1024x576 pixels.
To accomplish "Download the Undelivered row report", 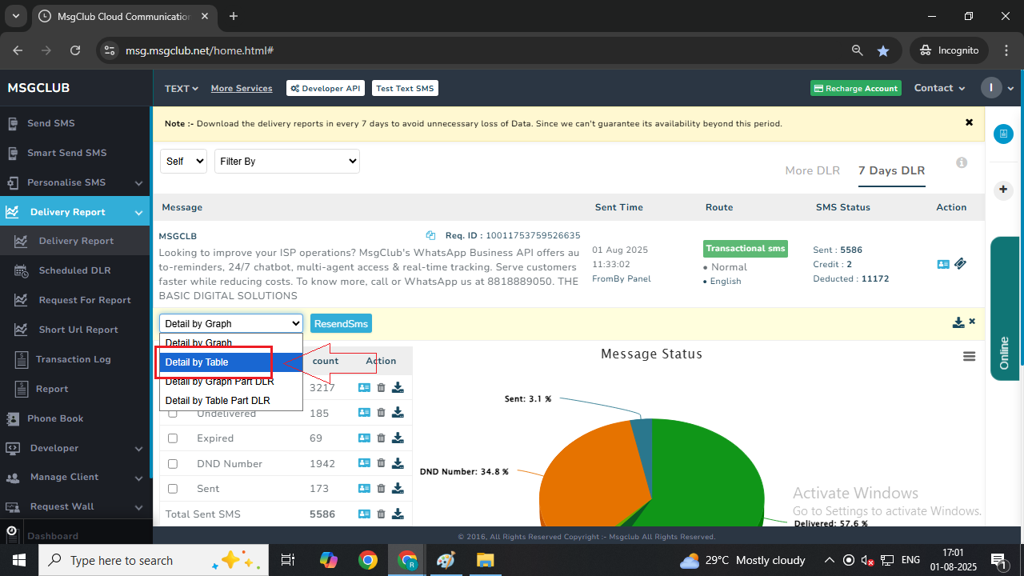I will click(397, 413).
